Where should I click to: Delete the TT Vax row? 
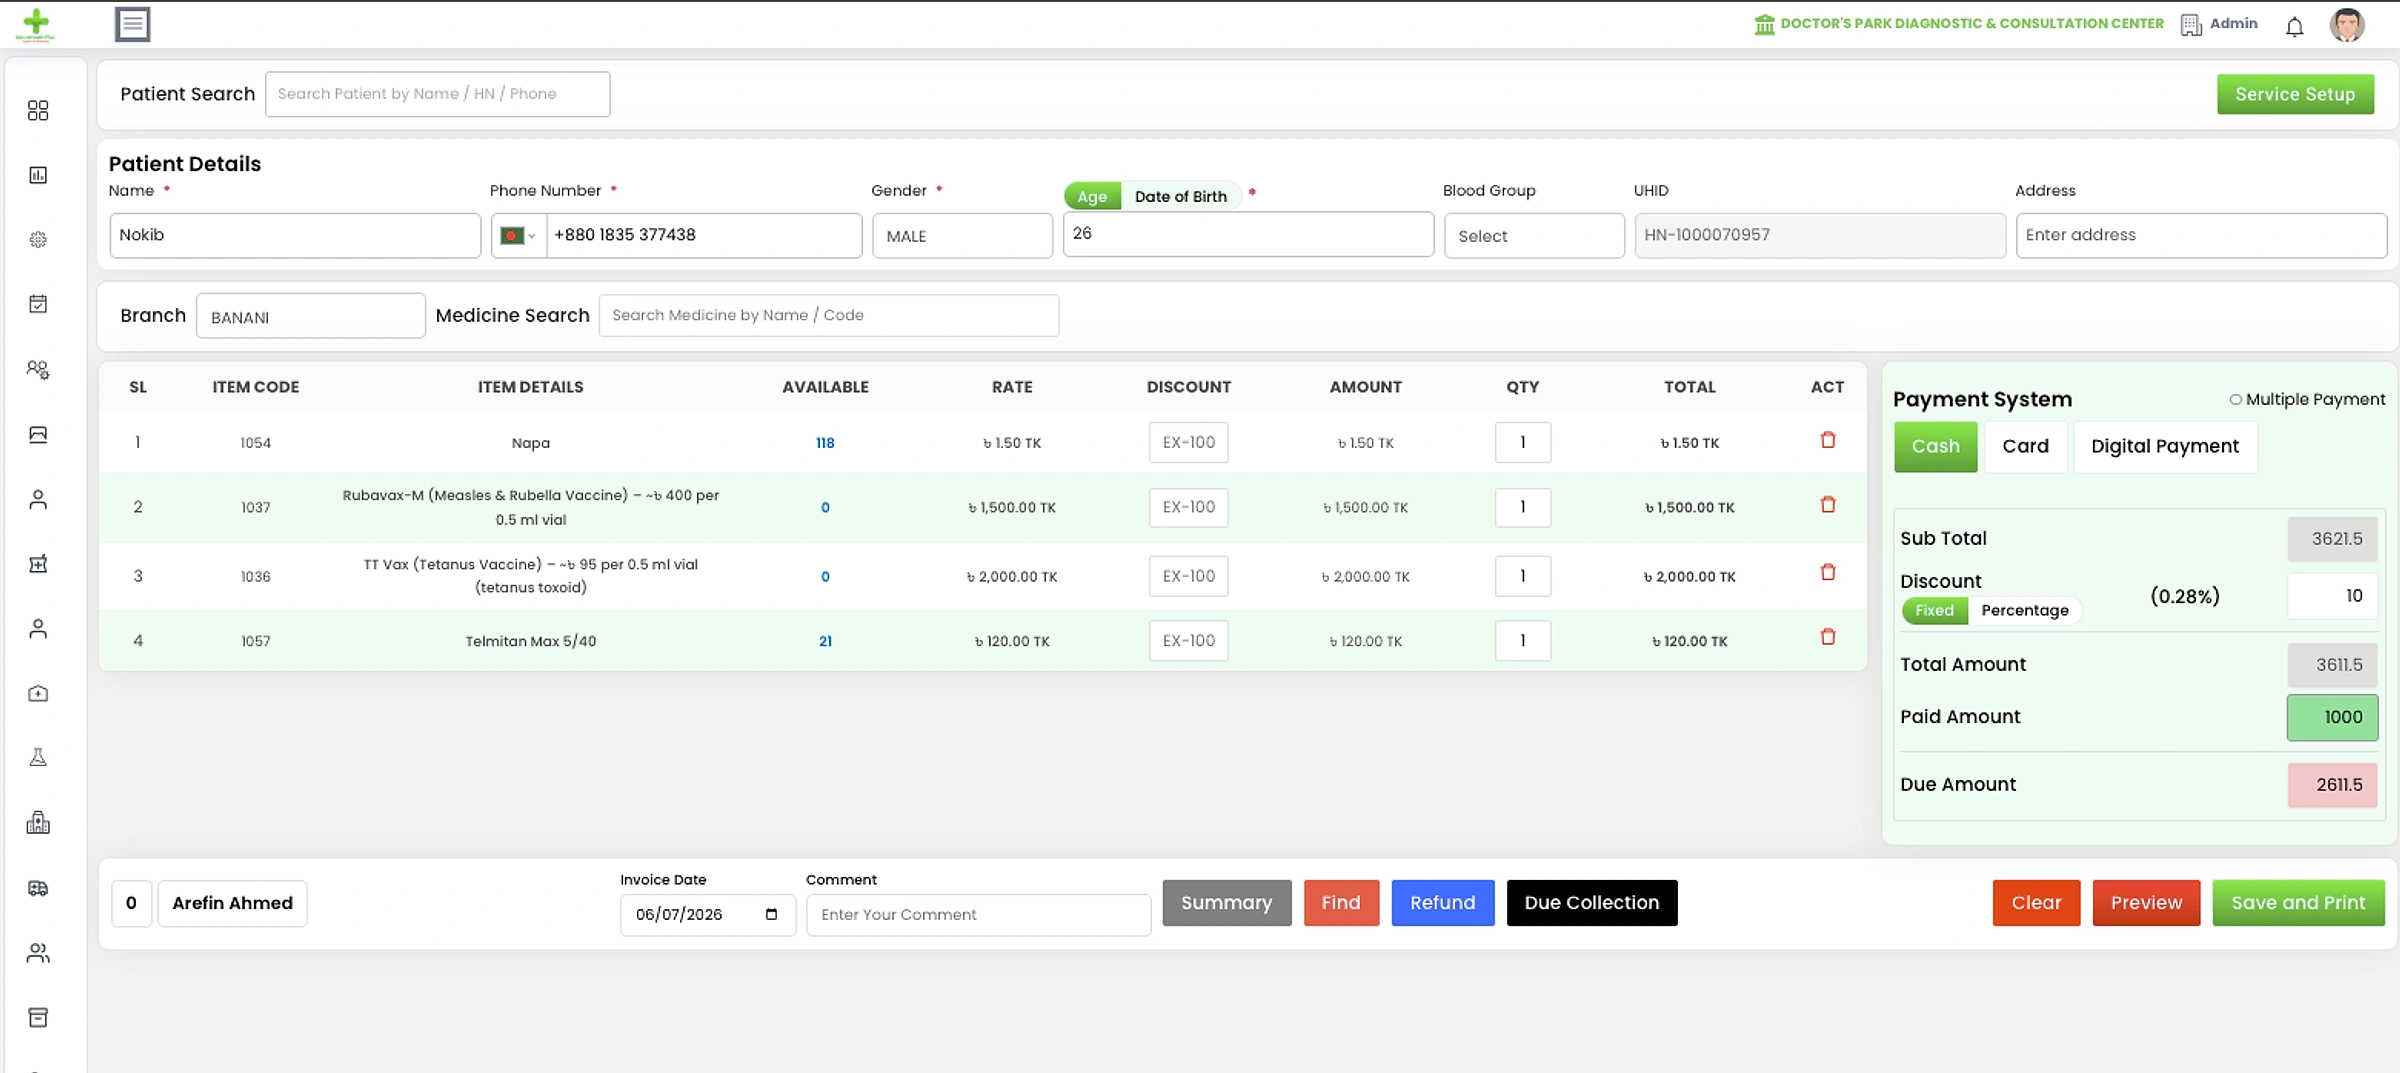click(1827, 573)
